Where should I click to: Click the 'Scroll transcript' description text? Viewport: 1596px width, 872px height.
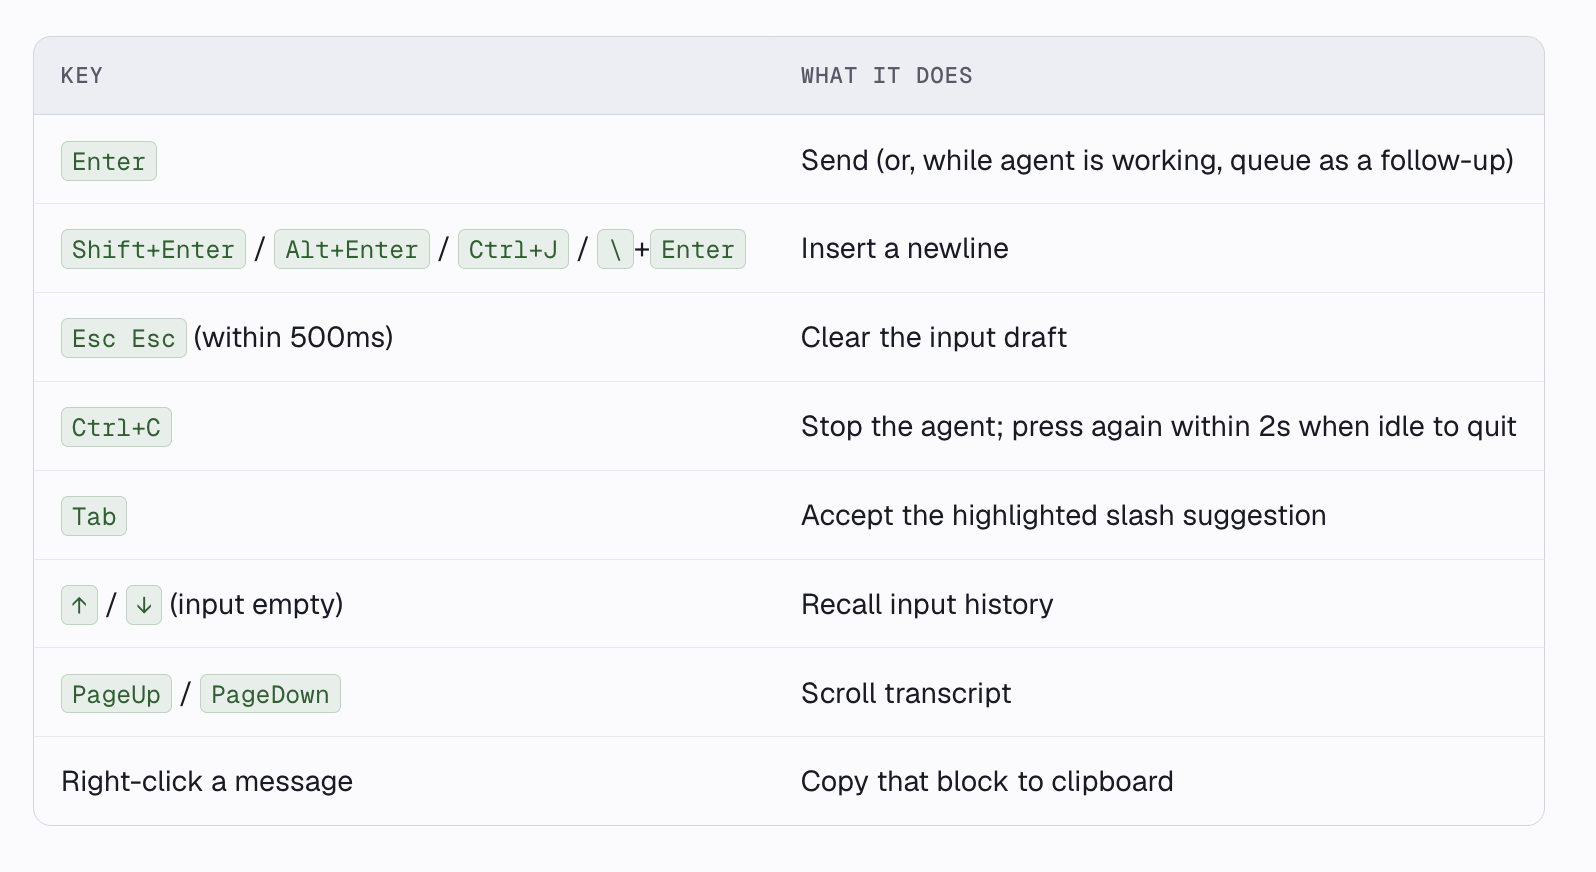[906, 693]
